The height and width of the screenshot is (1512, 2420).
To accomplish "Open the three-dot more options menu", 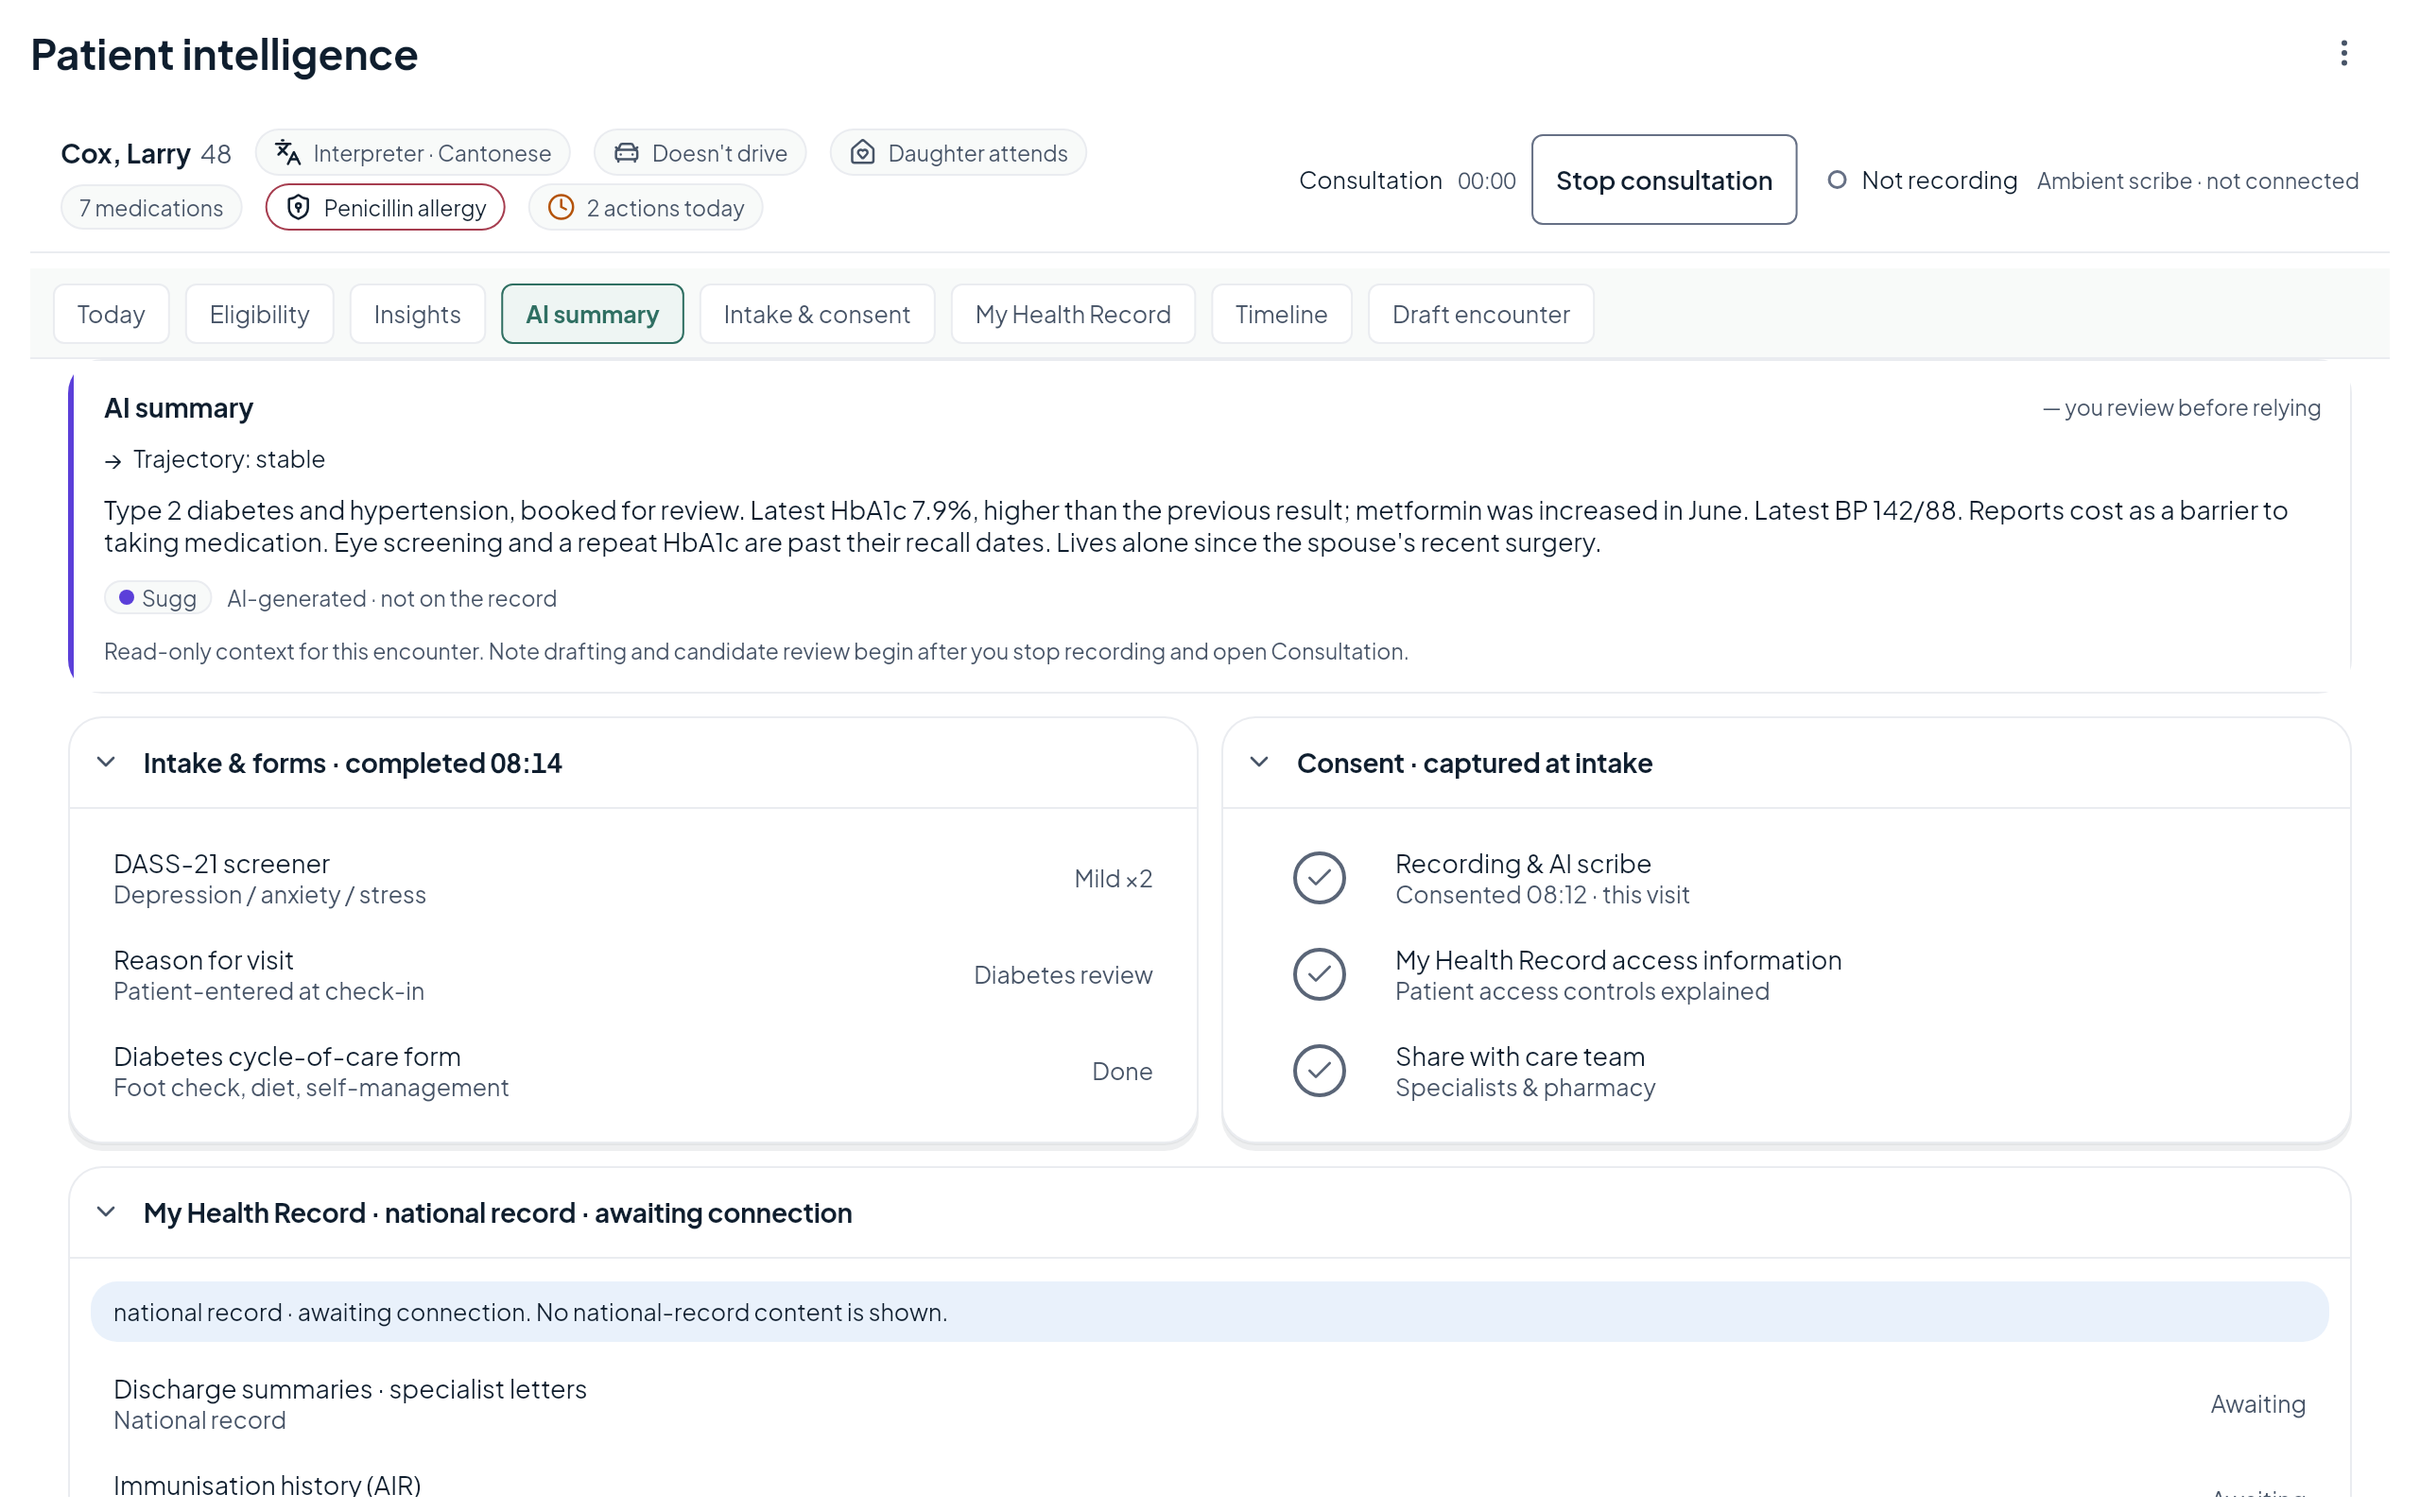I will 2343,53.
